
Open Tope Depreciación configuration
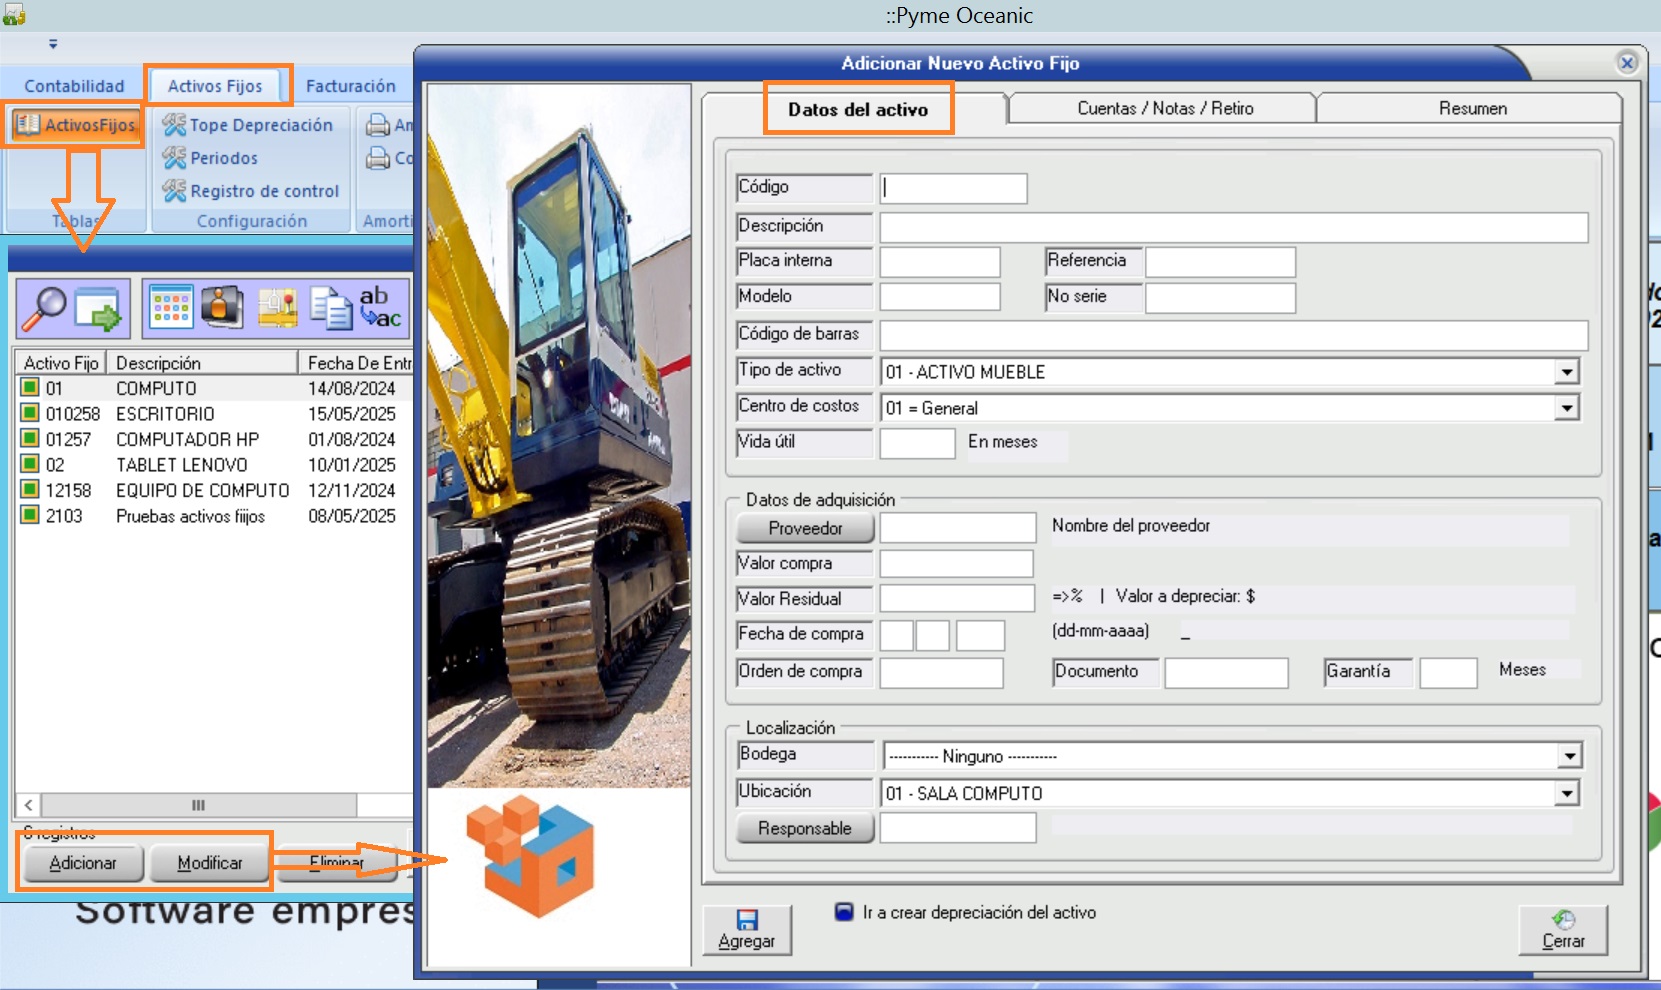(249, 125)
